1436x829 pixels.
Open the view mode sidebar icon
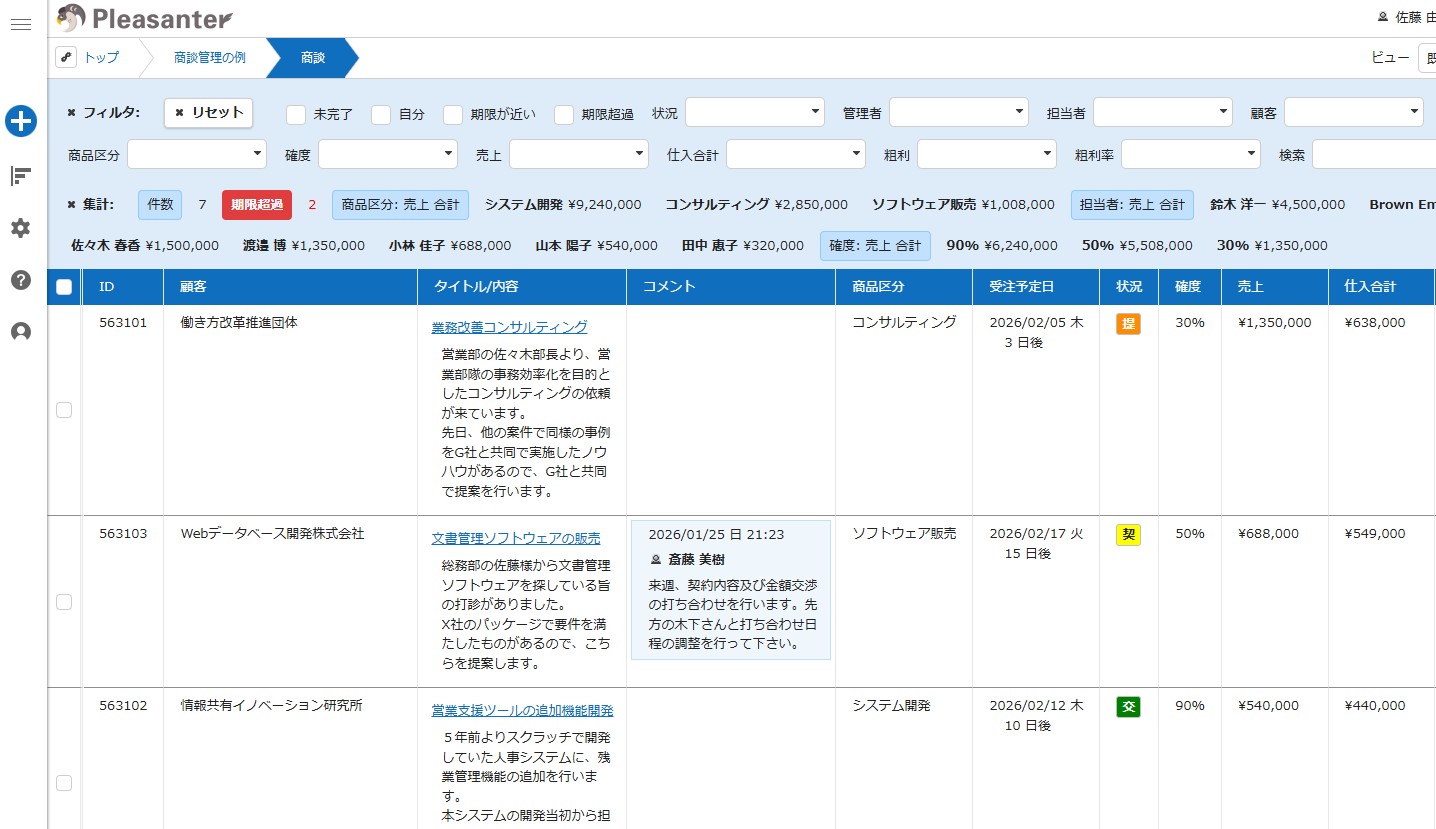(20, 176)
